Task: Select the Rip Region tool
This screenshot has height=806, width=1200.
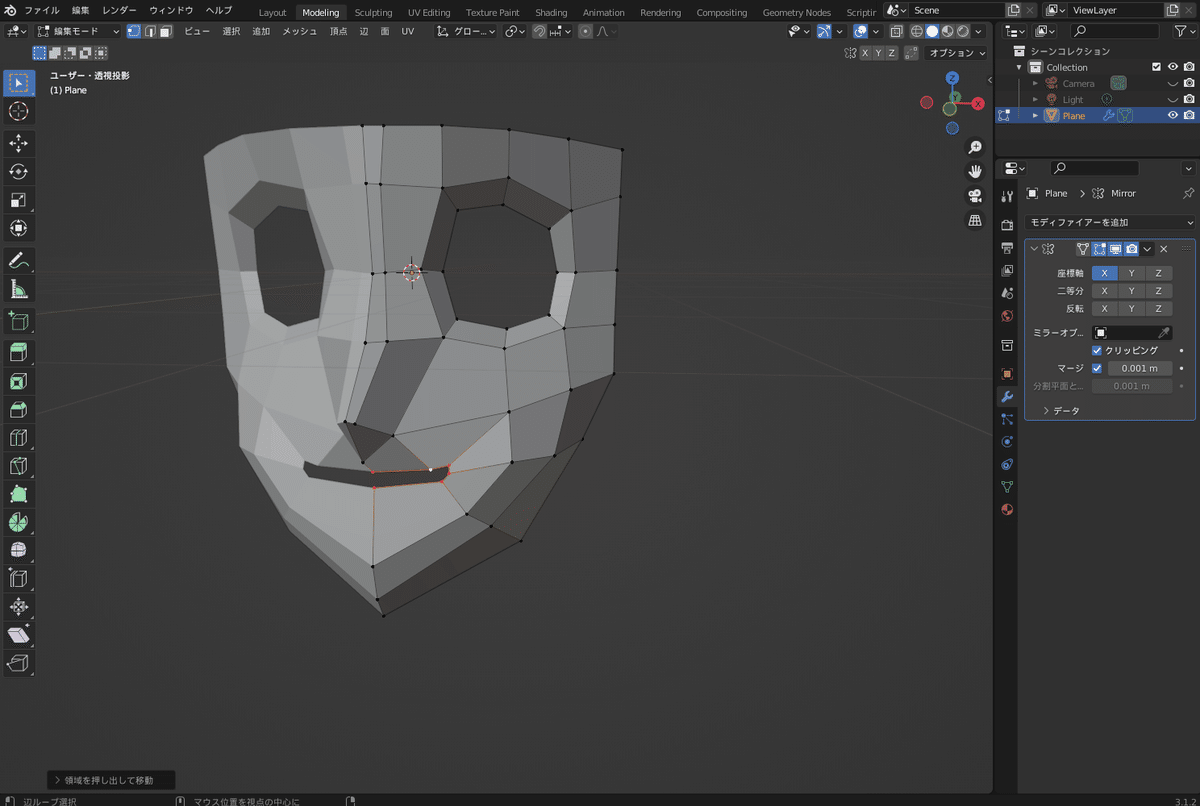Action: [x=19, y=662]
